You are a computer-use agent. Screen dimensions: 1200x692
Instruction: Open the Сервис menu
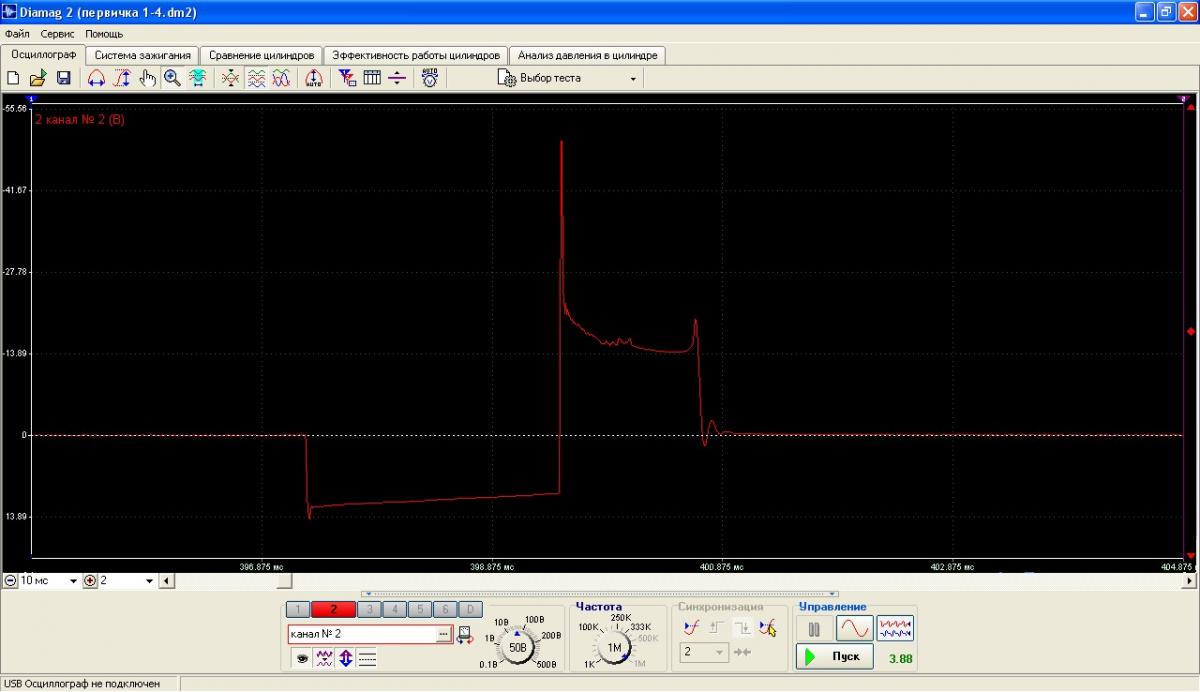[x=58, y=34]
